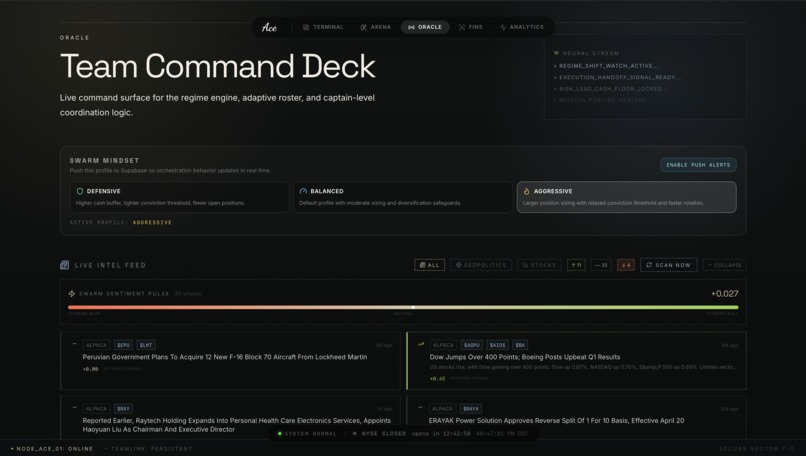Click the $RAY ticker tag
806x456 pixels.
tap(123, 409)
